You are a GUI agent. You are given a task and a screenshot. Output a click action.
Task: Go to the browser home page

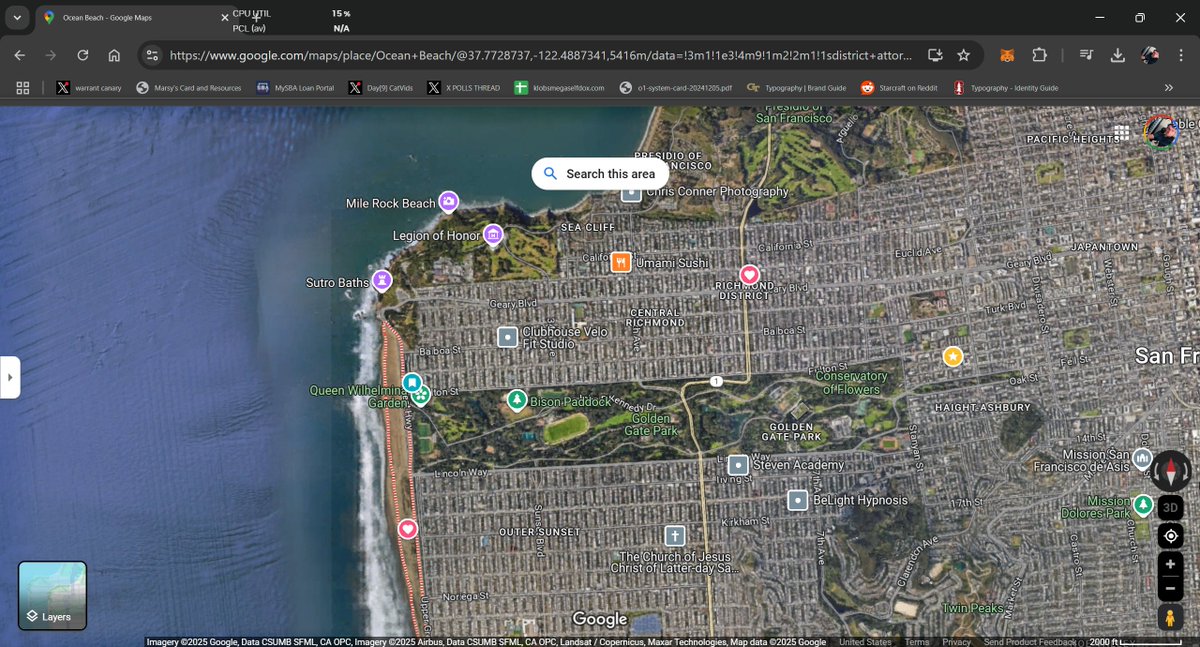pos(115,55)
